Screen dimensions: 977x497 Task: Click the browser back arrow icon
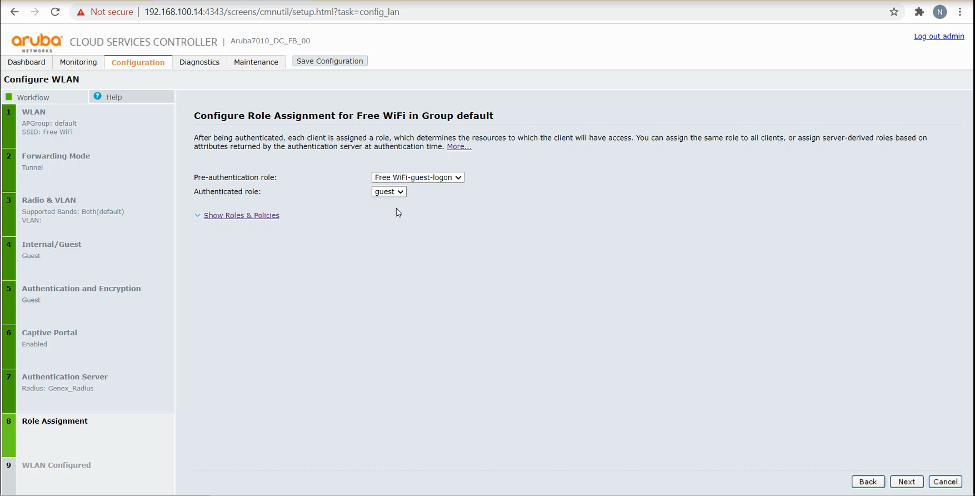pos(14,12)
